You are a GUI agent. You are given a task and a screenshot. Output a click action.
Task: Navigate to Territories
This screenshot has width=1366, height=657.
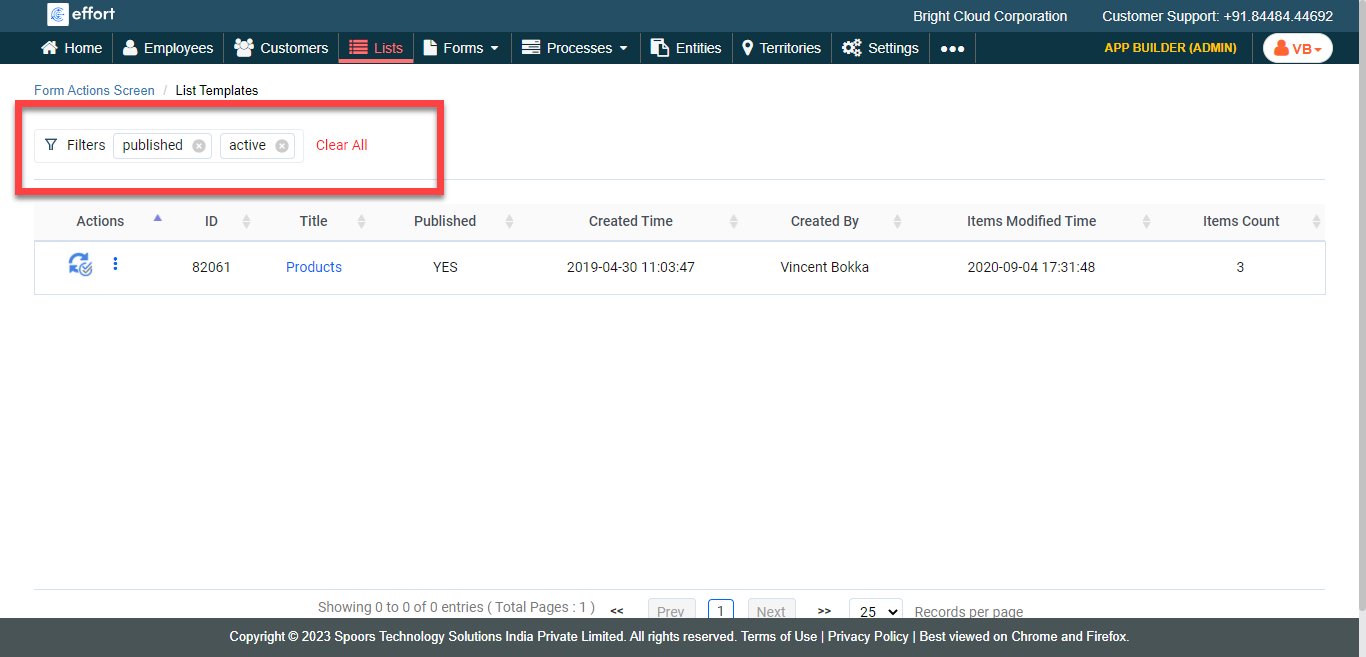coord(781,48)
